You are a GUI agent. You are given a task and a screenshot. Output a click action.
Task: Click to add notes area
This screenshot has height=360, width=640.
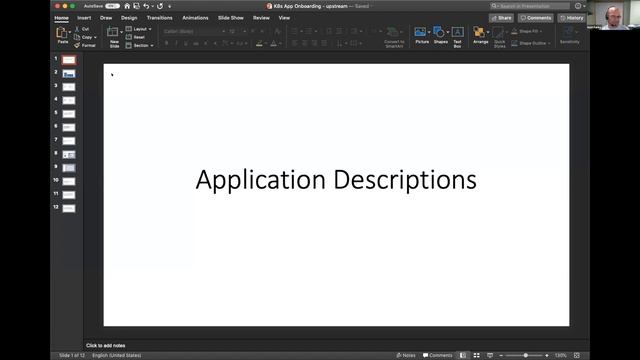(x=105, y=345)
